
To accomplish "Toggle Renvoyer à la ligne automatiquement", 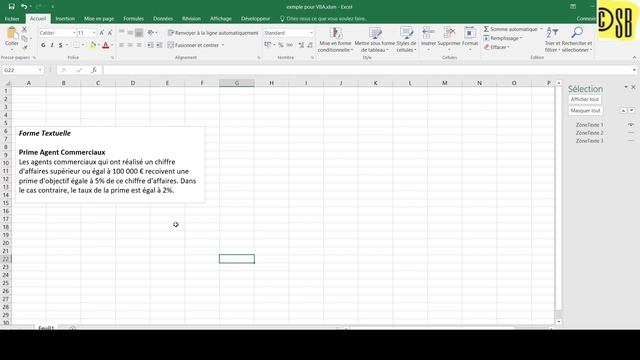I will point(213,33).
